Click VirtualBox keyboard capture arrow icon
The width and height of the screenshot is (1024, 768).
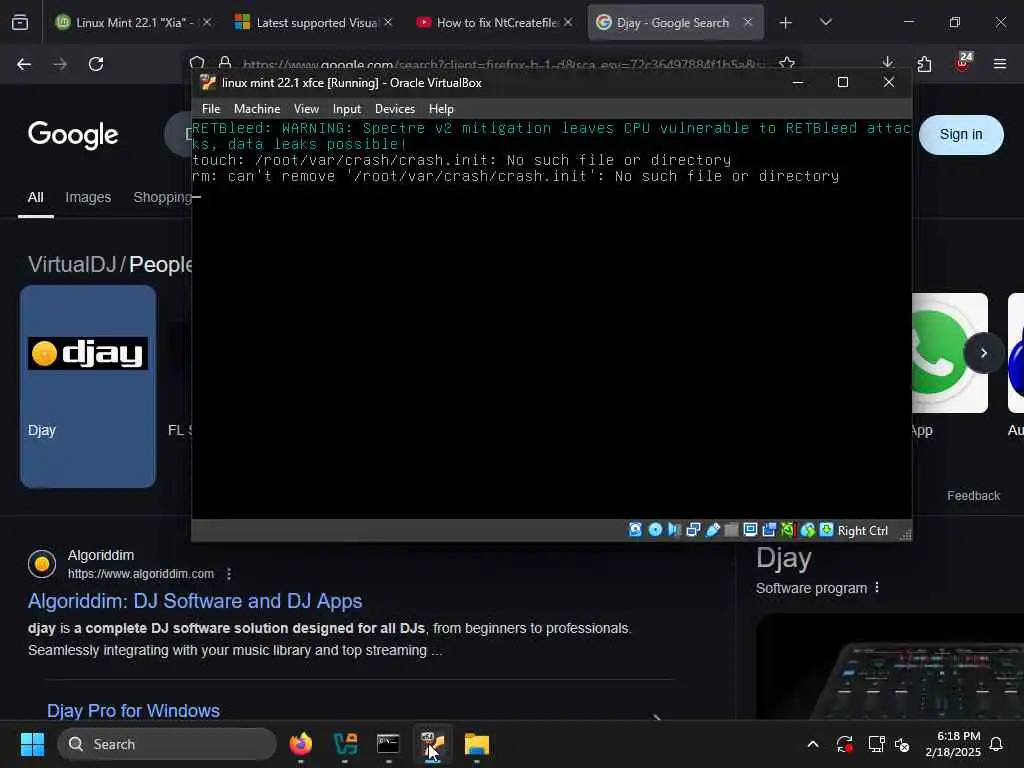(x=827, y=530)
